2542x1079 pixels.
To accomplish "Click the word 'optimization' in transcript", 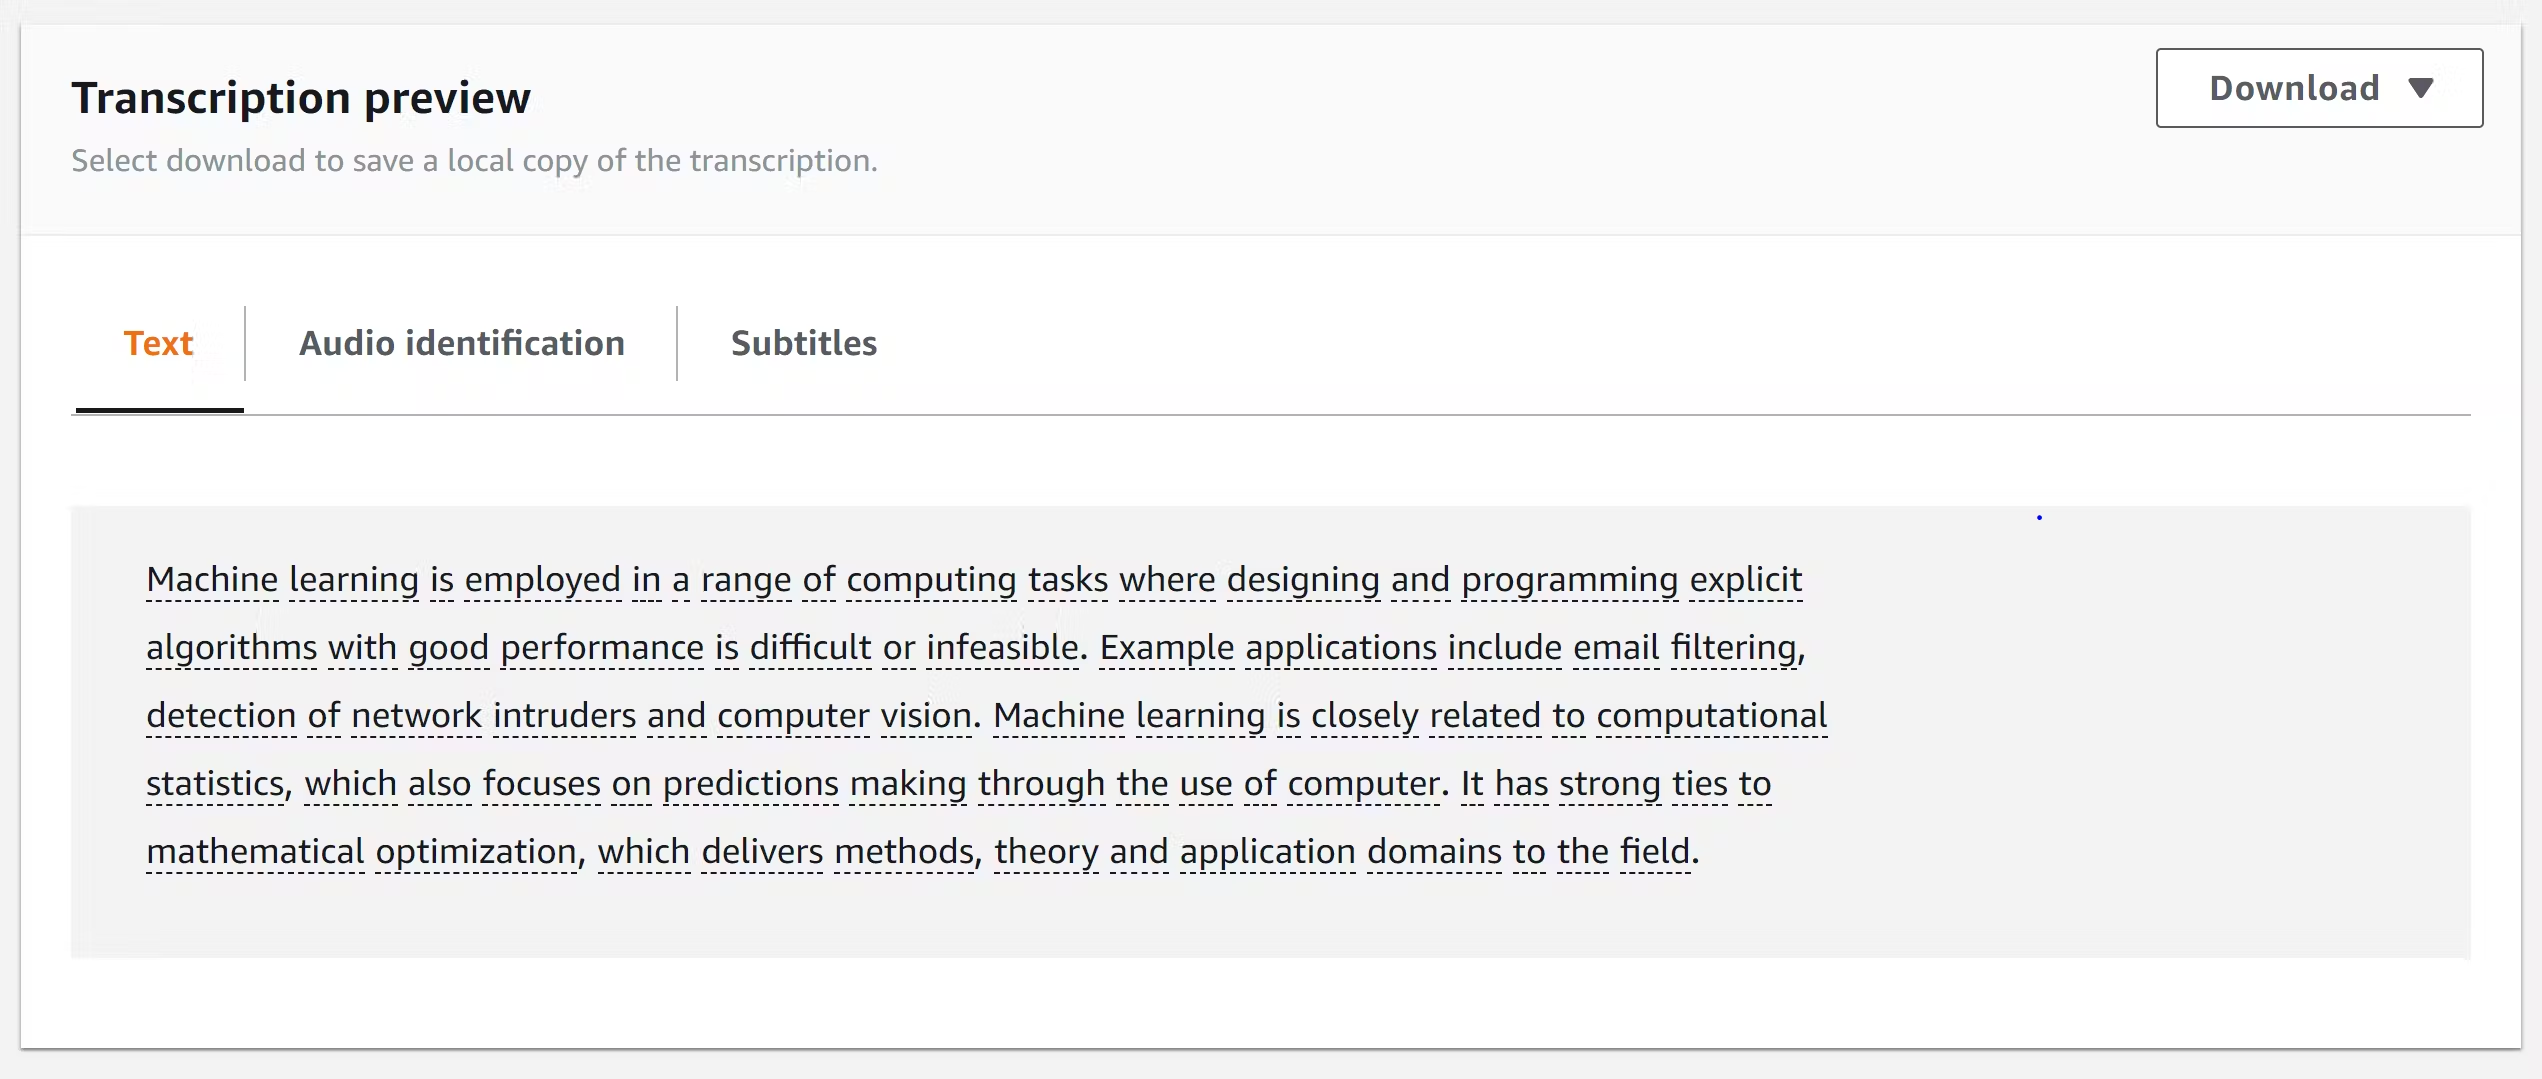I will coord(476,851).
